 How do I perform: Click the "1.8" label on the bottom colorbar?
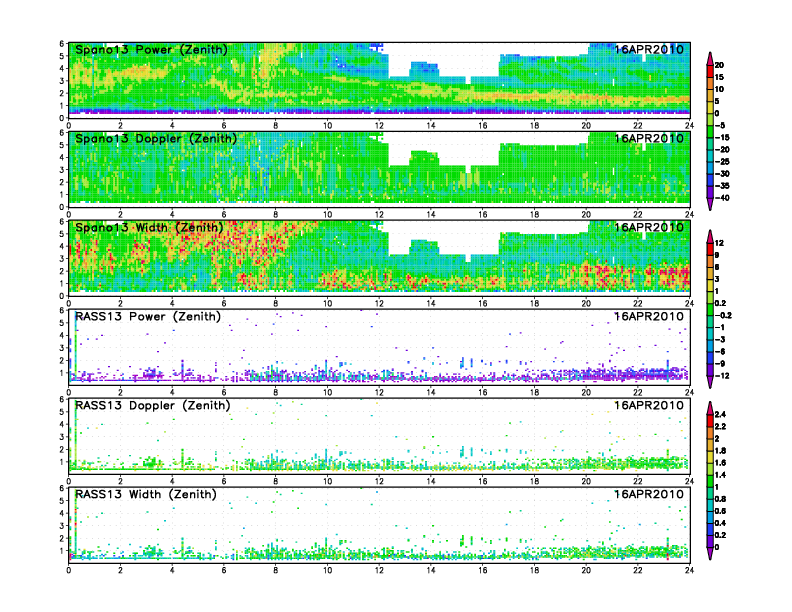(720, 450)
